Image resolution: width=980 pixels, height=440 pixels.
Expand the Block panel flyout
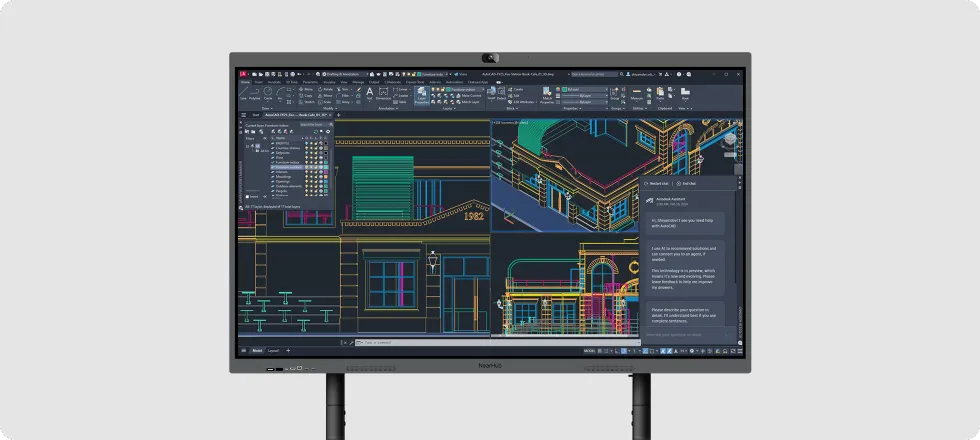[x=512, y=109]
